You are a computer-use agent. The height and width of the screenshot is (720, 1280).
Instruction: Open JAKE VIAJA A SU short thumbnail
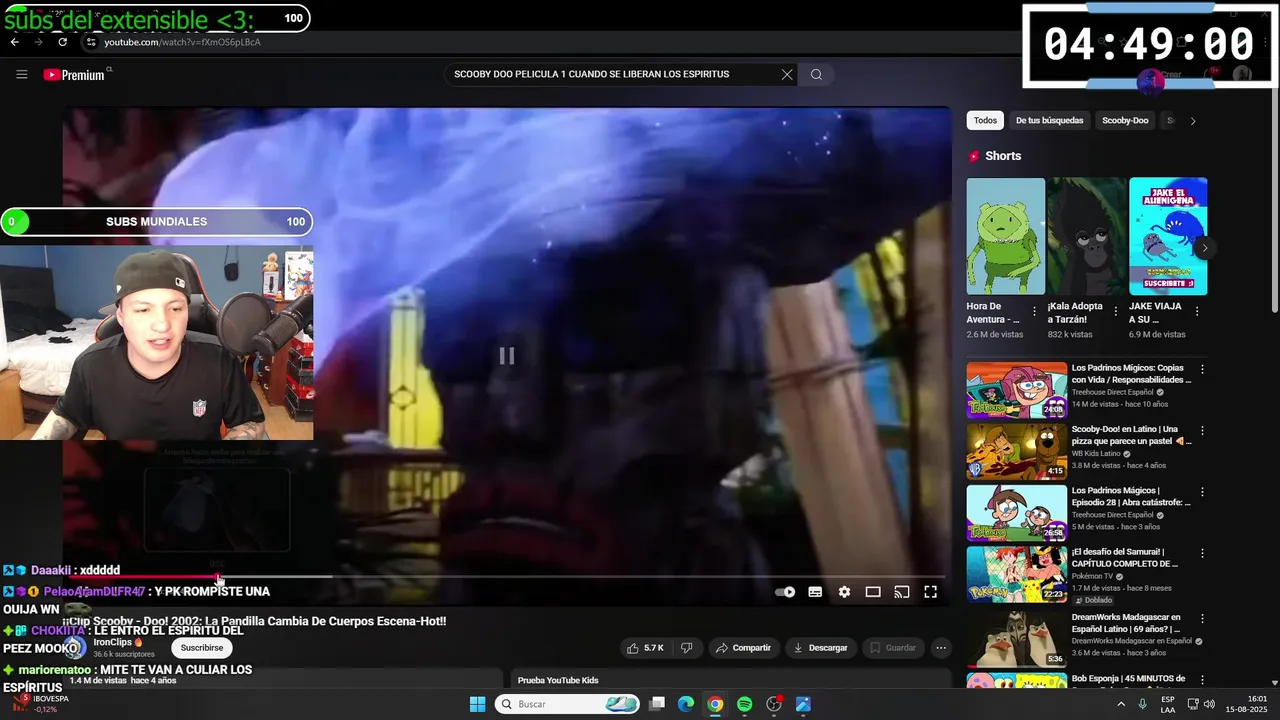[1168, 237]
